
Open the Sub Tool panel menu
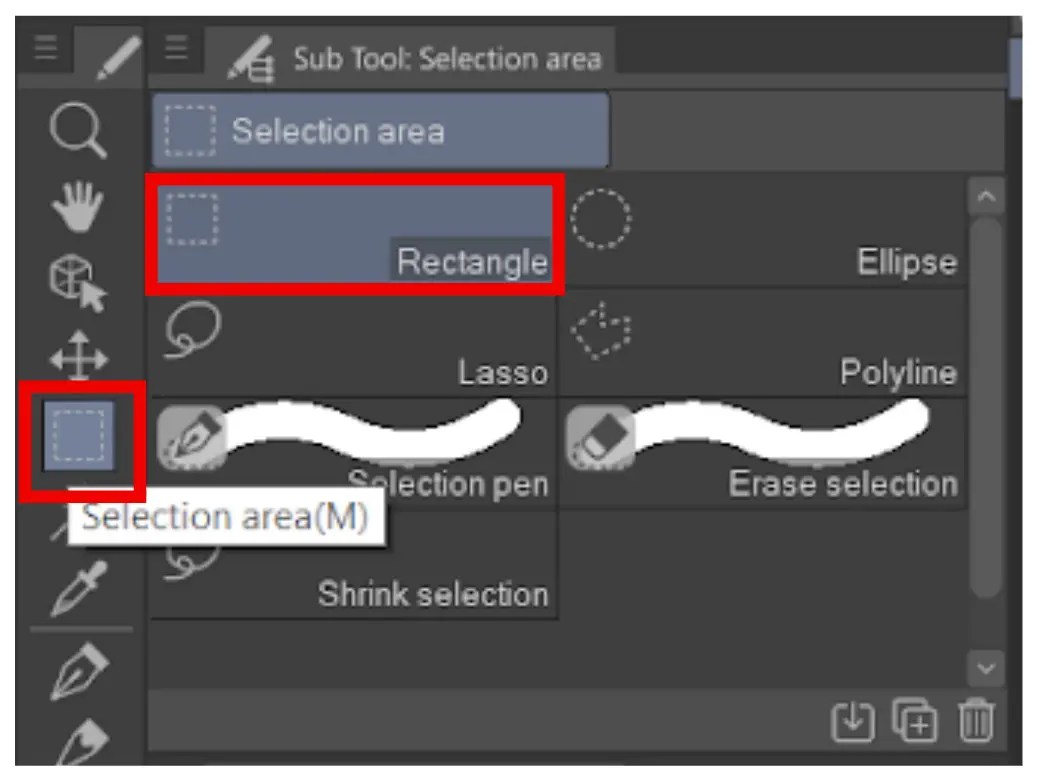point(175,47)
